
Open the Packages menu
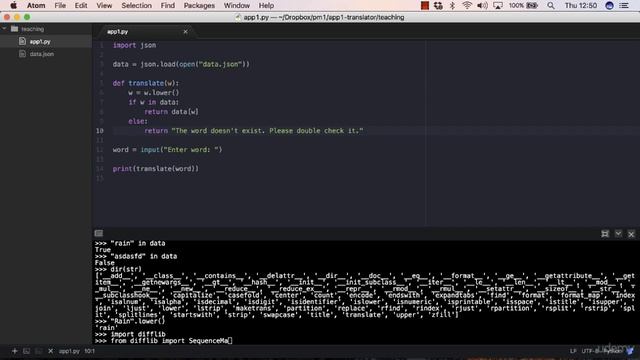[x=199, y=5]
